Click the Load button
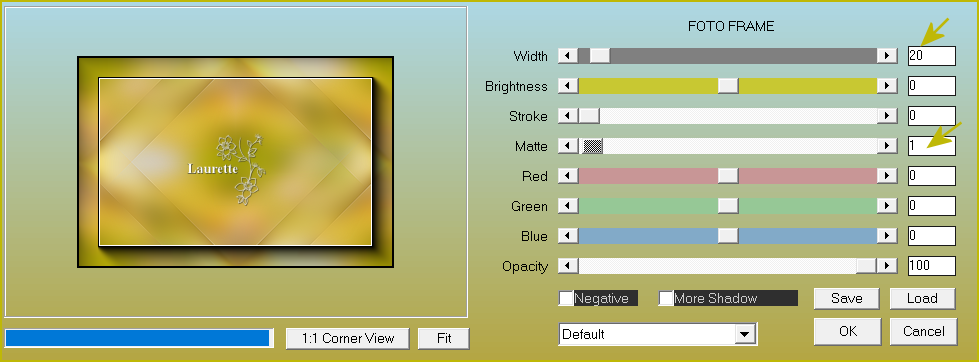The image size is (979, 362). point(922,298)
